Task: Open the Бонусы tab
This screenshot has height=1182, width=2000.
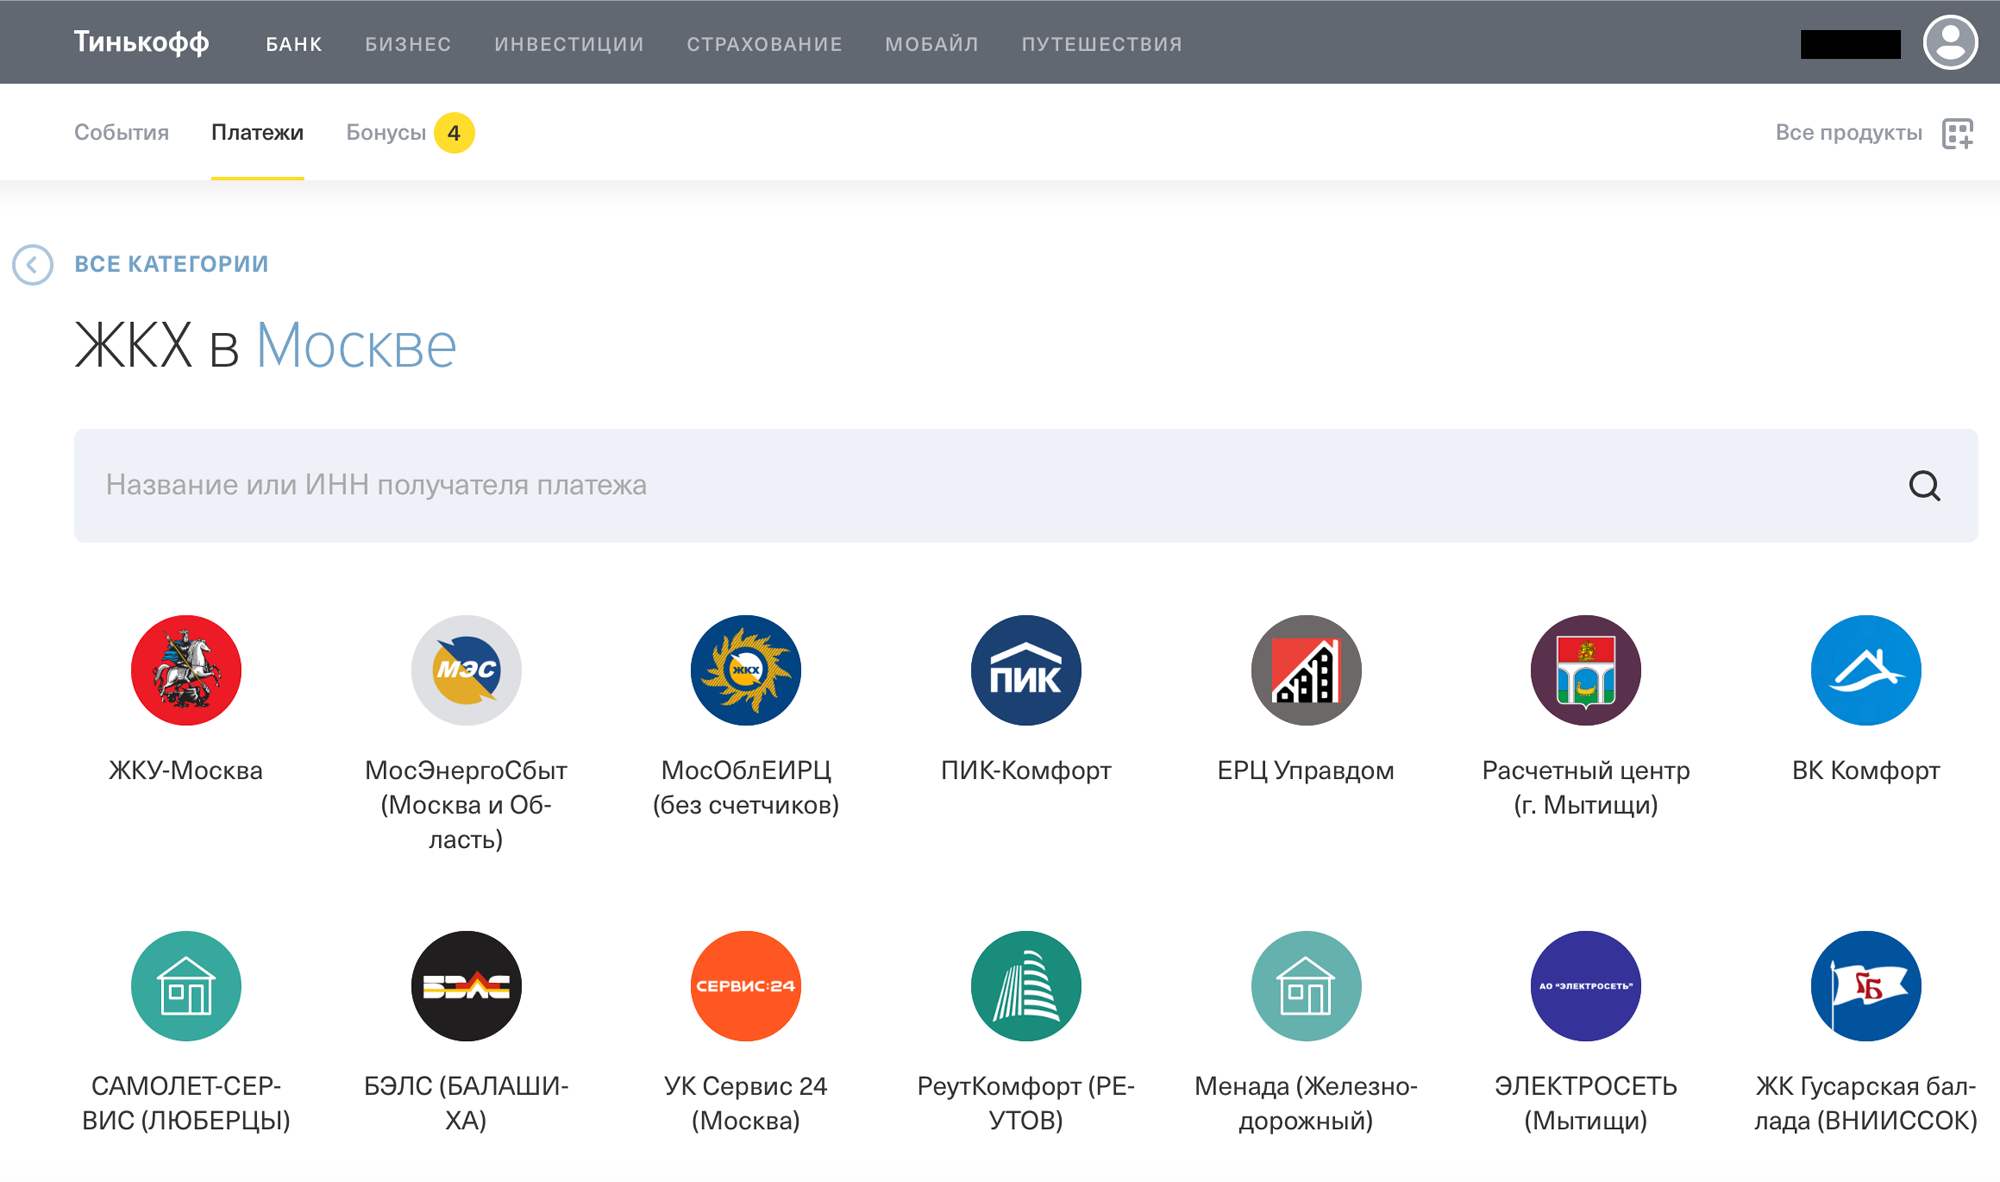Action: pos(386,132)
